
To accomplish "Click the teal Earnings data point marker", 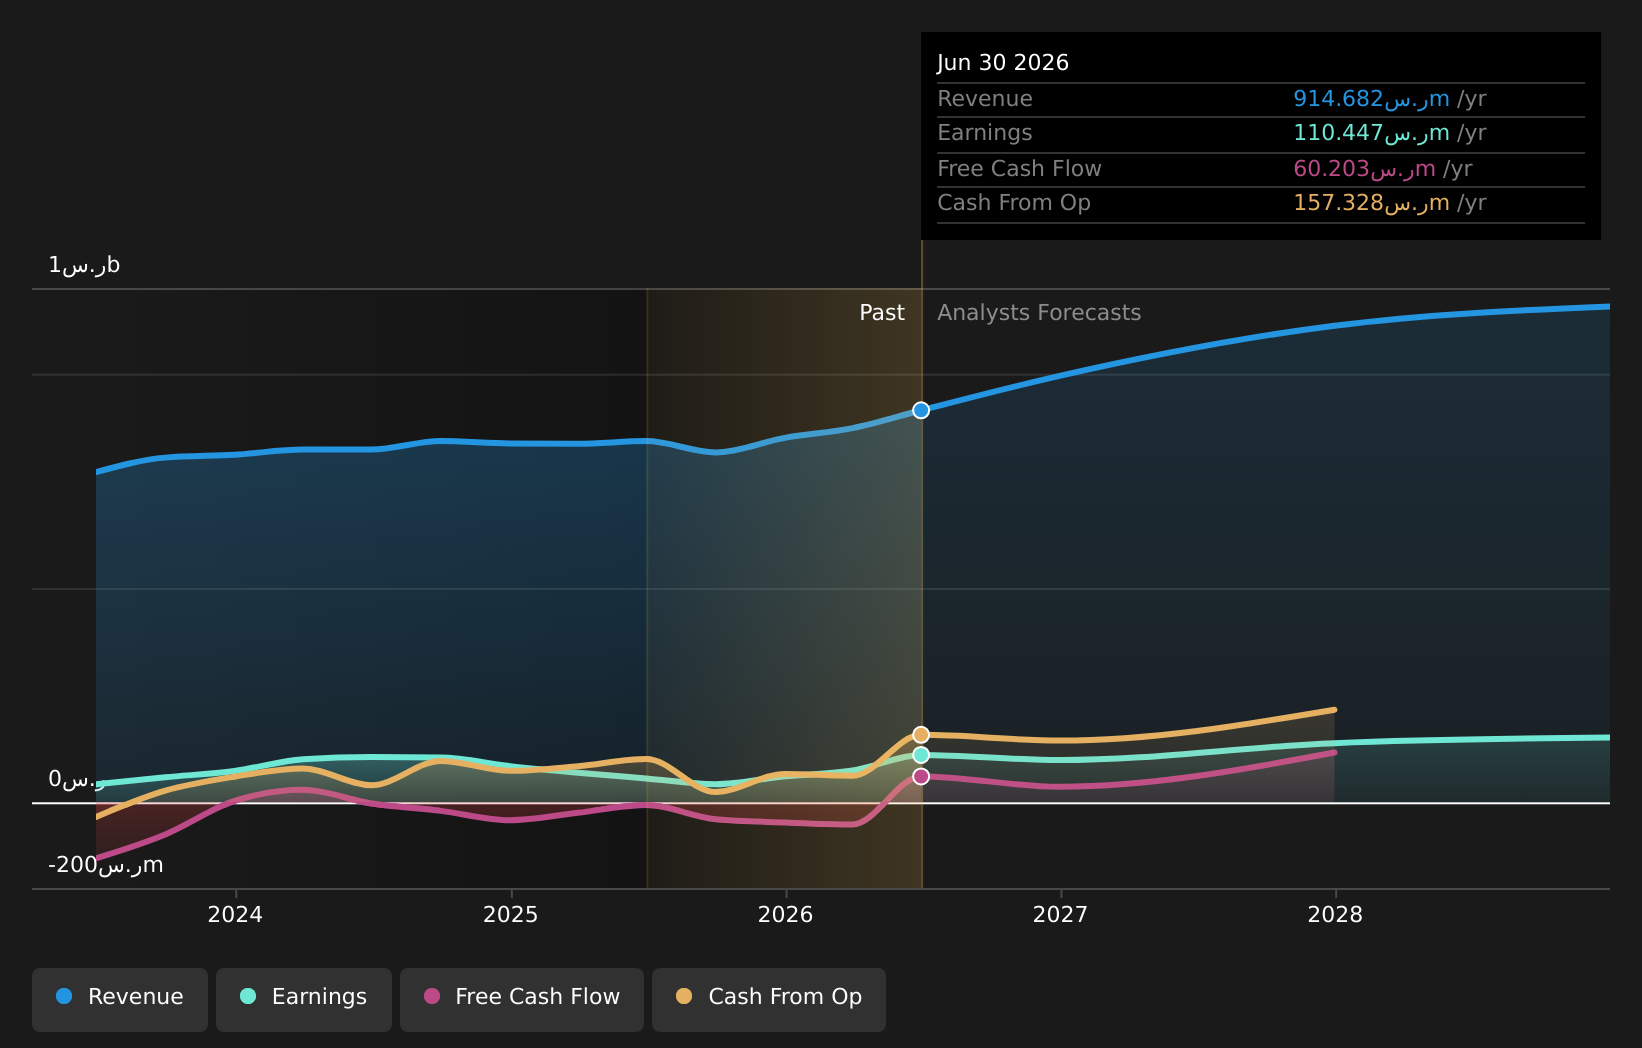I will click(x=921, y=755).
